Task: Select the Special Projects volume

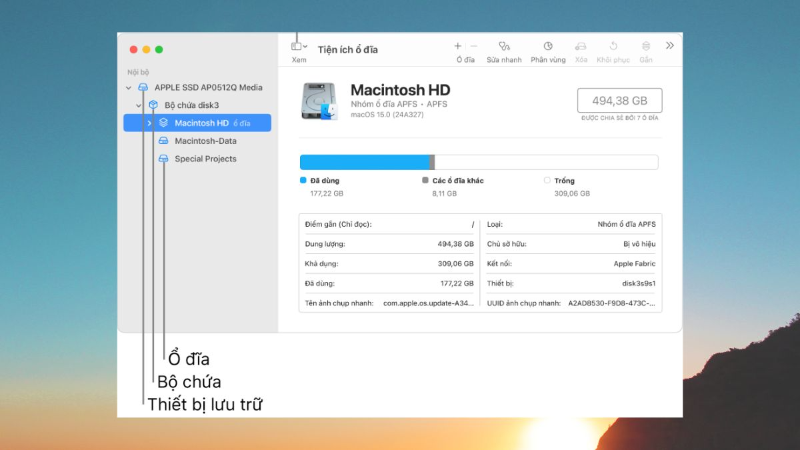Action: 205,159
